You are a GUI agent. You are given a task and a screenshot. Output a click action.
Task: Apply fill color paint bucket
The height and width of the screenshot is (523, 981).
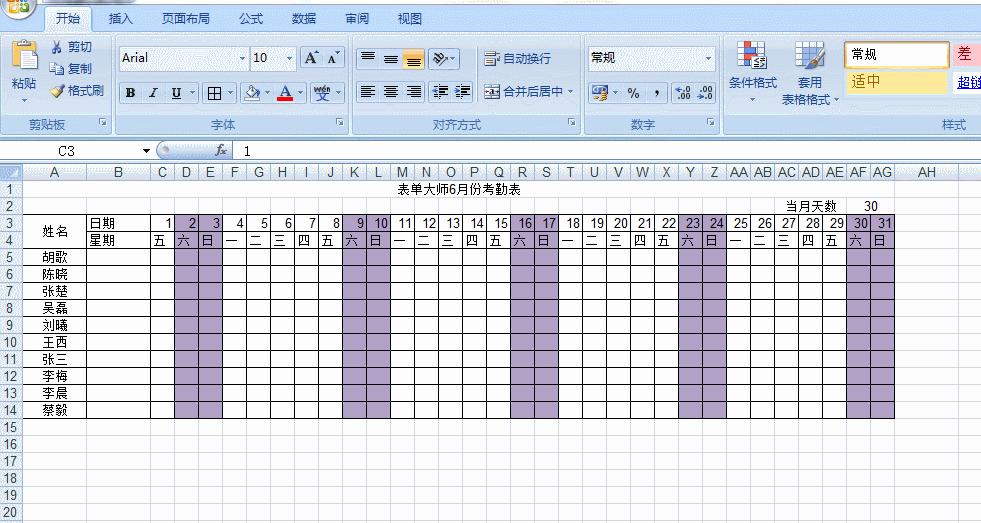pyautogui.click(x=252, y=93)
